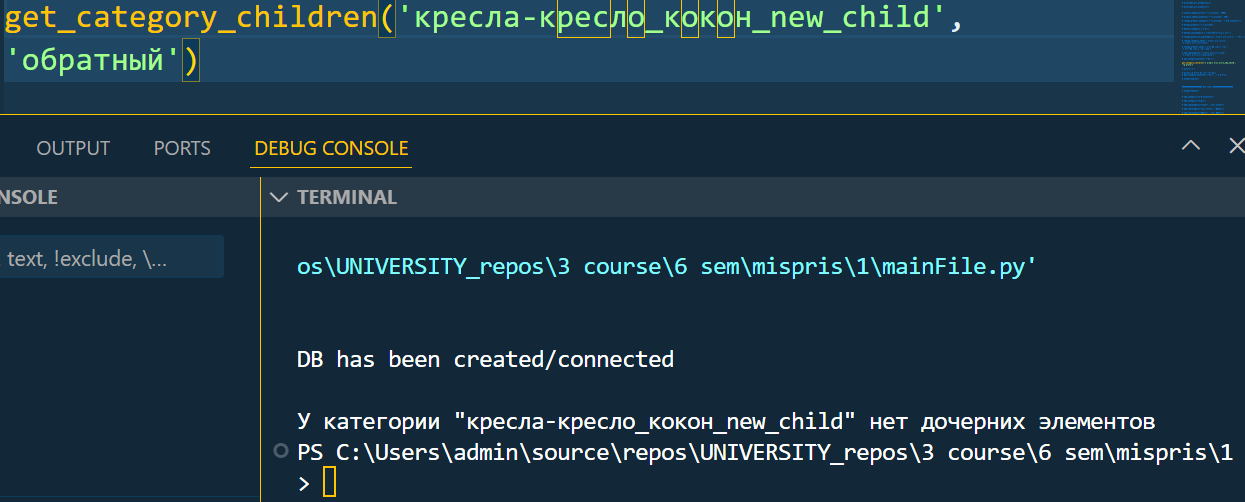This screenshot has height=502, width=1245.
Task: Collapse the TERMINAL section chevron
Action: coord(279,197)
